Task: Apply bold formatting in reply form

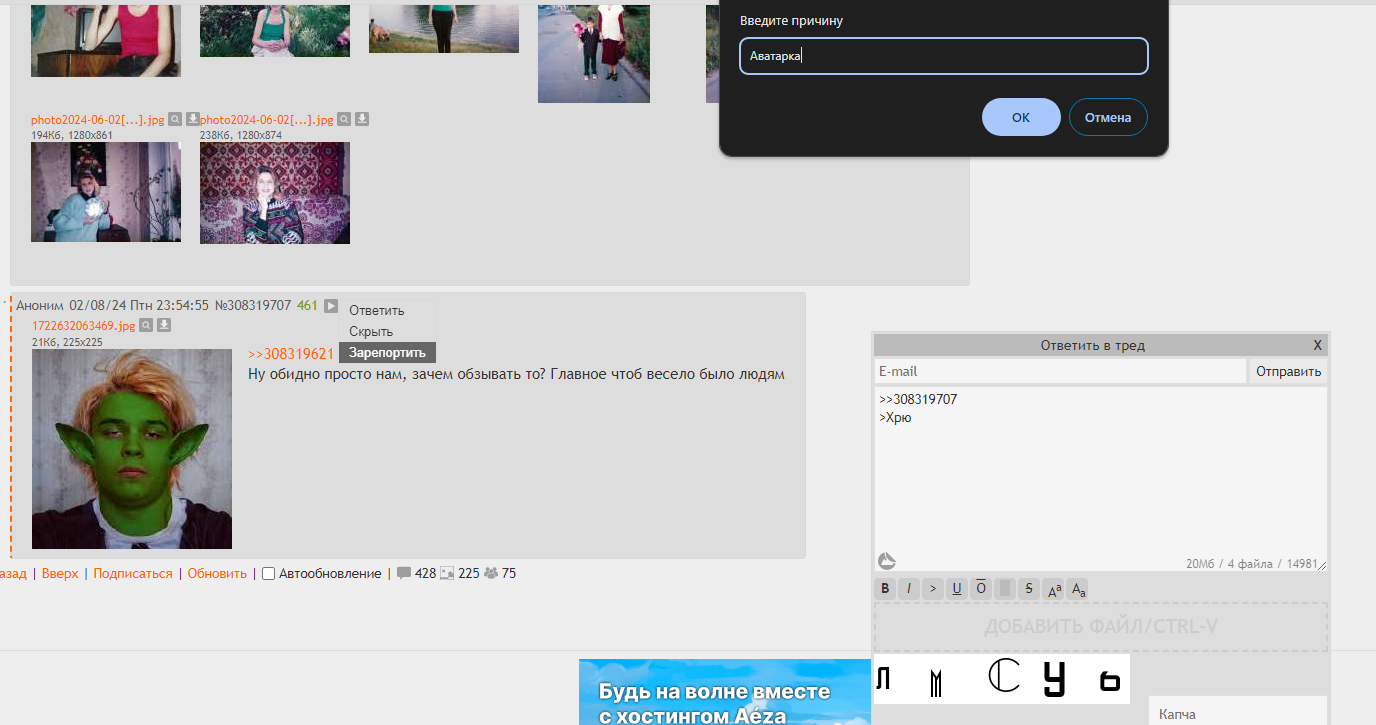Action: point(885,588)
